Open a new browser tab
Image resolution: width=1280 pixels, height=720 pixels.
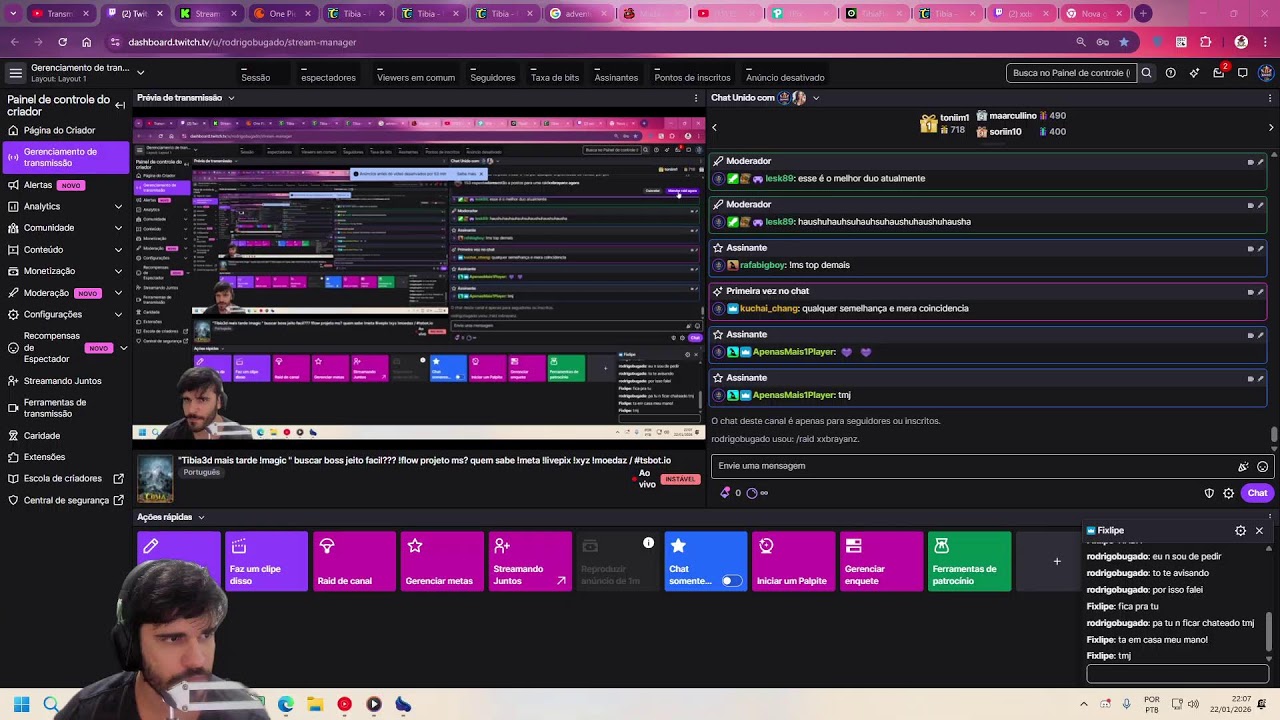(x=1143, y=13)
